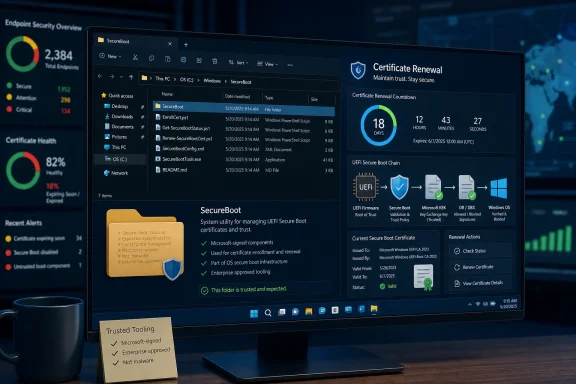Click the Rename icon in Explorer toolbar
Screen dimensions: 576x384
[x=183, y=60]
